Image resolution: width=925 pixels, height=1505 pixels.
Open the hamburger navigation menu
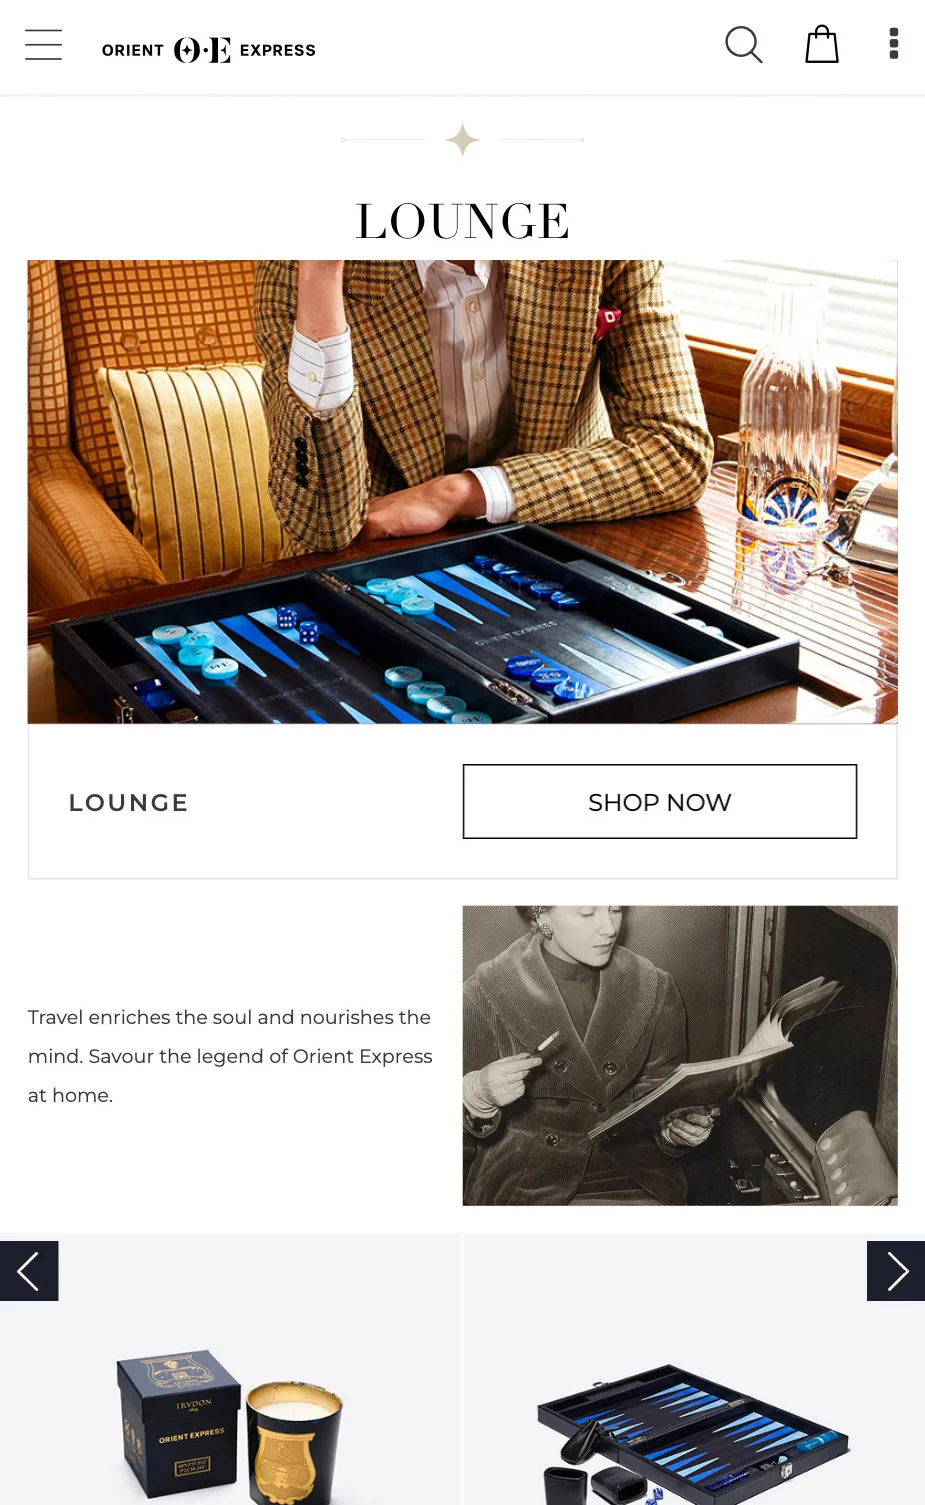tap(43, 45)
